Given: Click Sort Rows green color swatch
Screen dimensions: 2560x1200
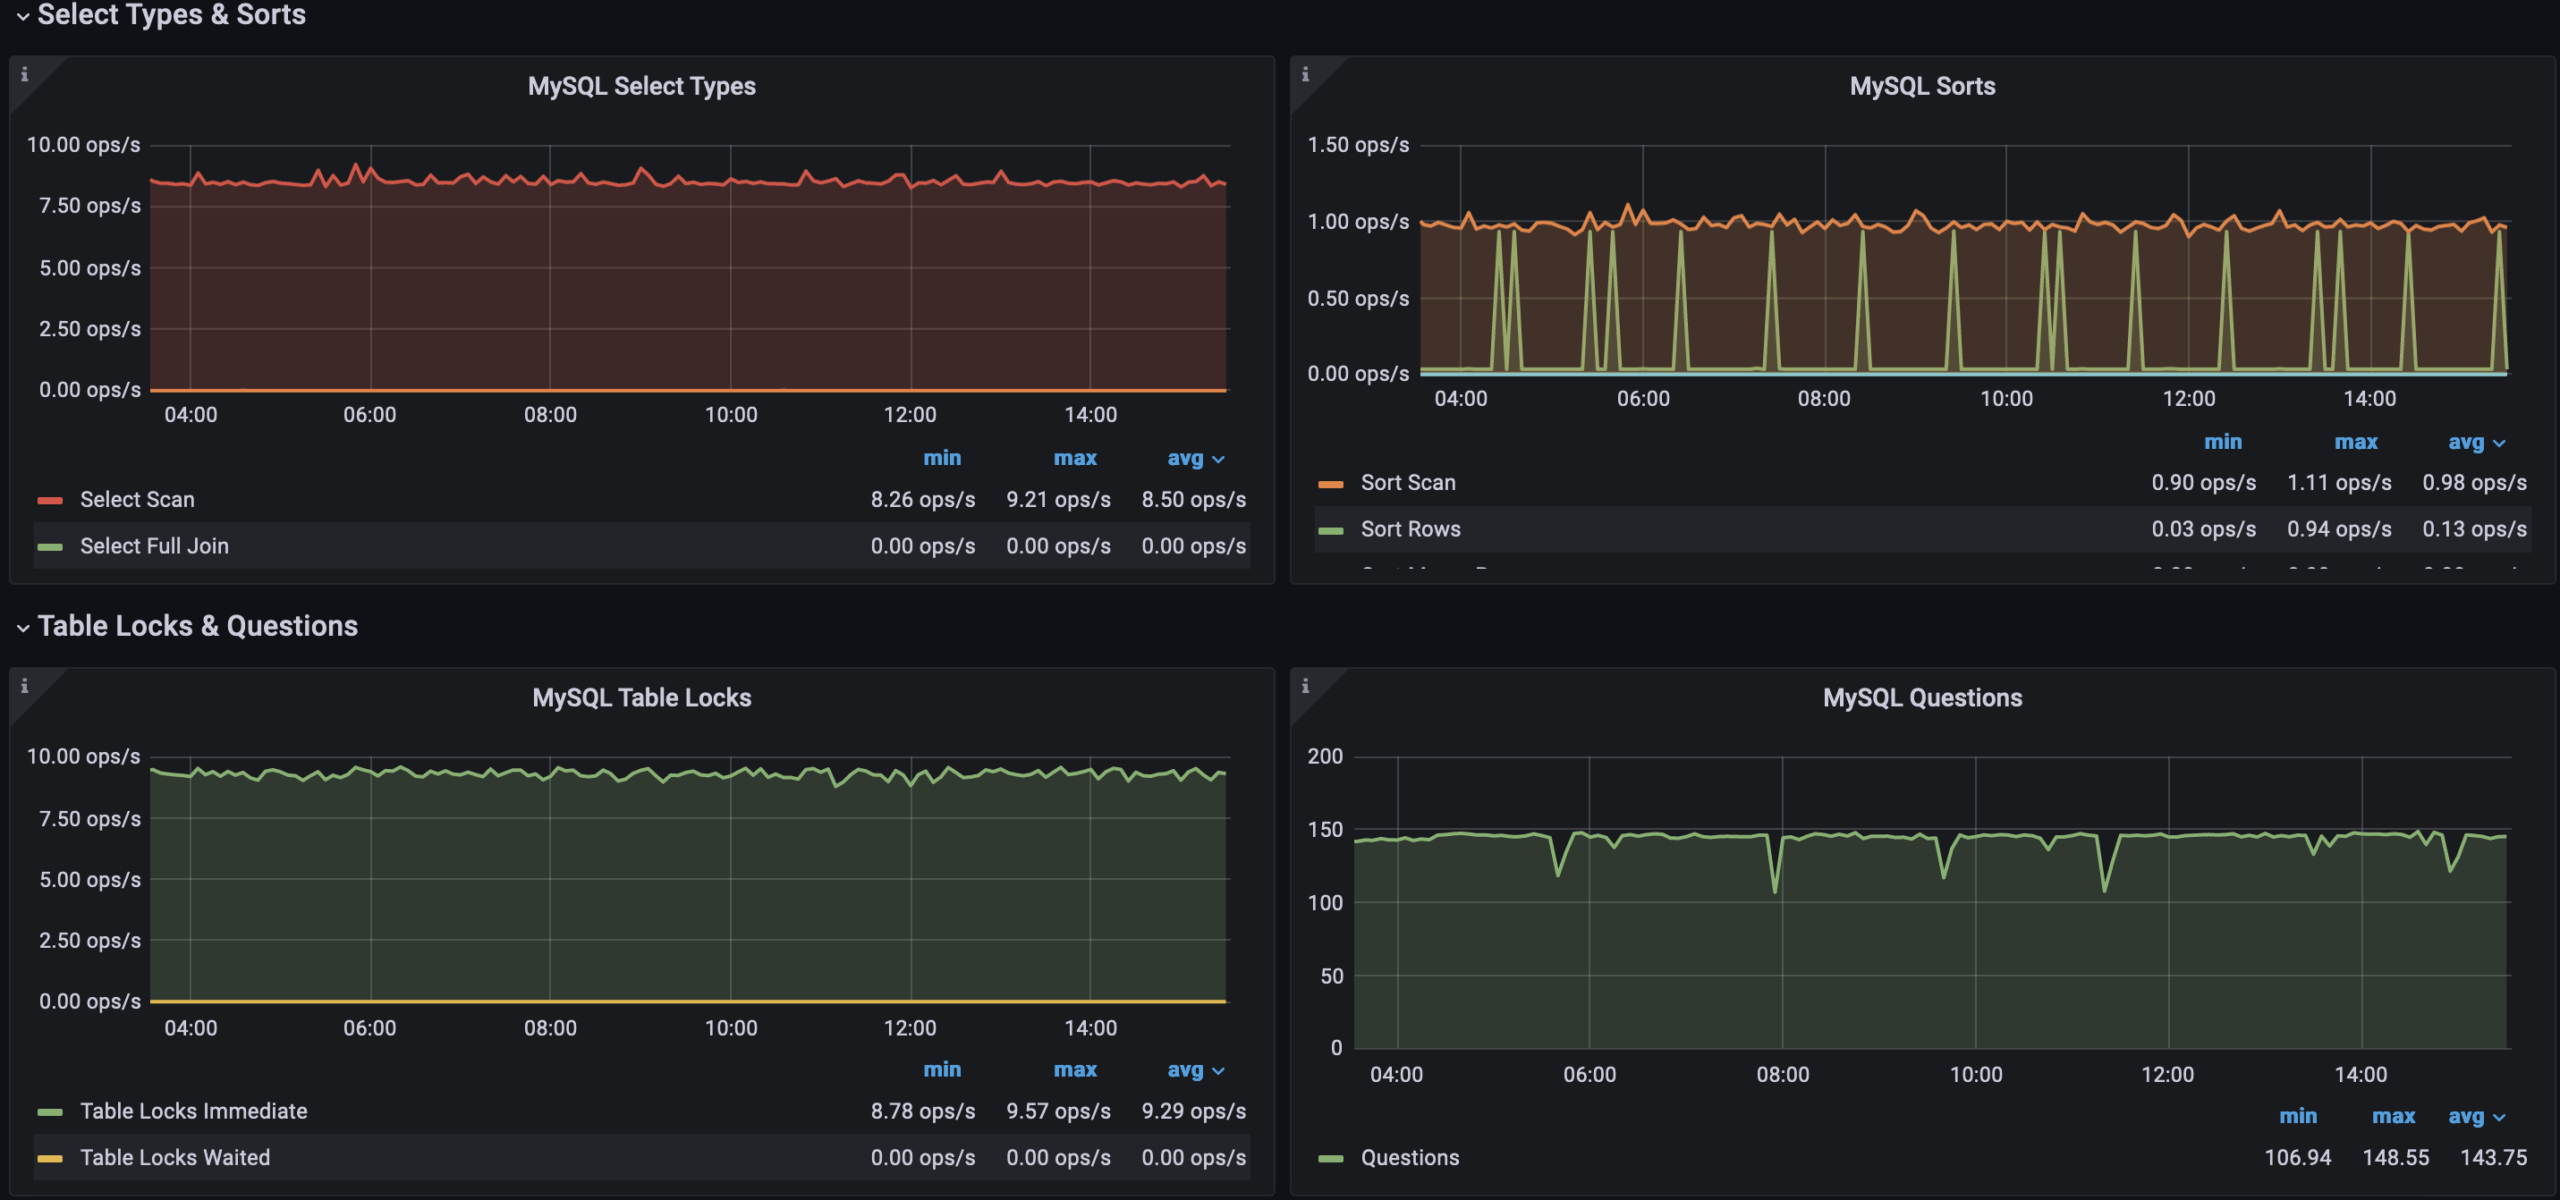Looking at the screenshot, I should click(1330, 531).
